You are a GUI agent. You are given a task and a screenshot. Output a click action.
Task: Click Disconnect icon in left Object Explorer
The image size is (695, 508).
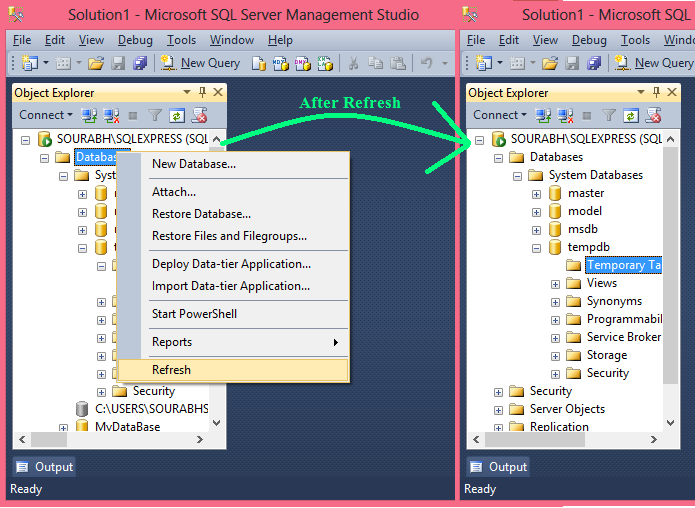click(x=111, y=116)
